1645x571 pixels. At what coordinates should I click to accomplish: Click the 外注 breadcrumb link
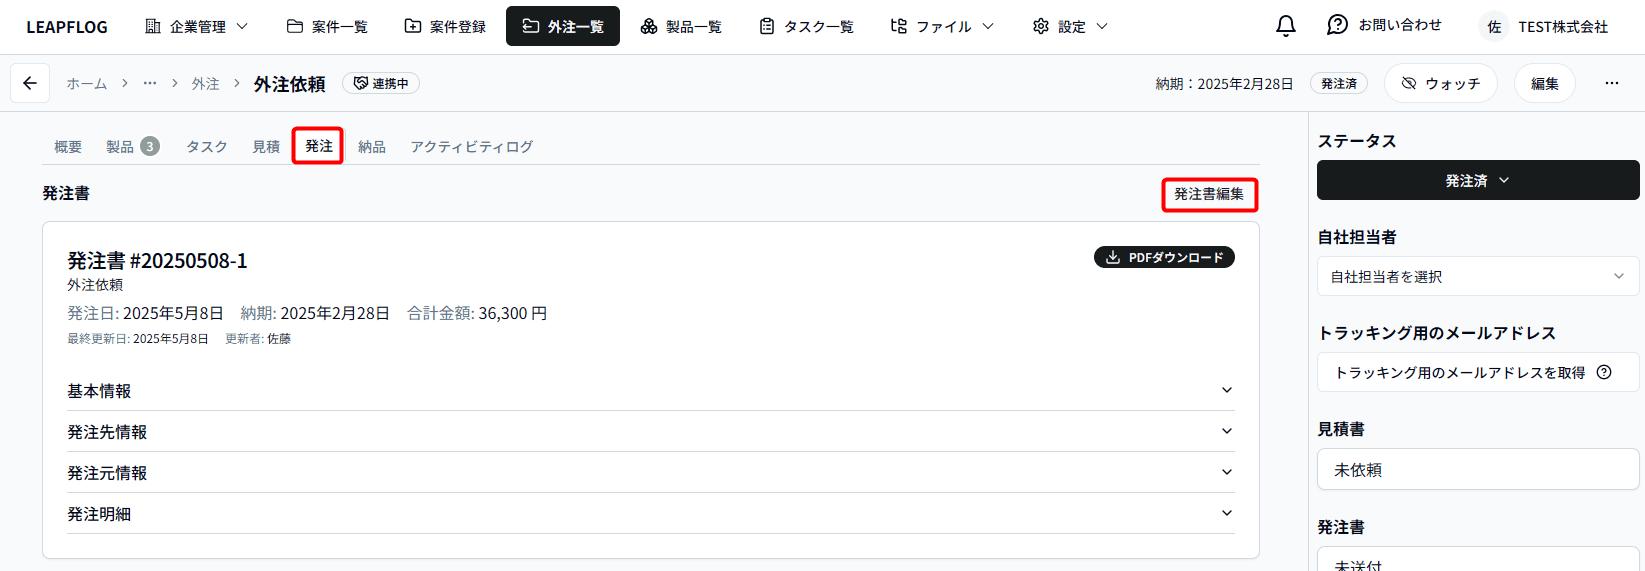205,83
